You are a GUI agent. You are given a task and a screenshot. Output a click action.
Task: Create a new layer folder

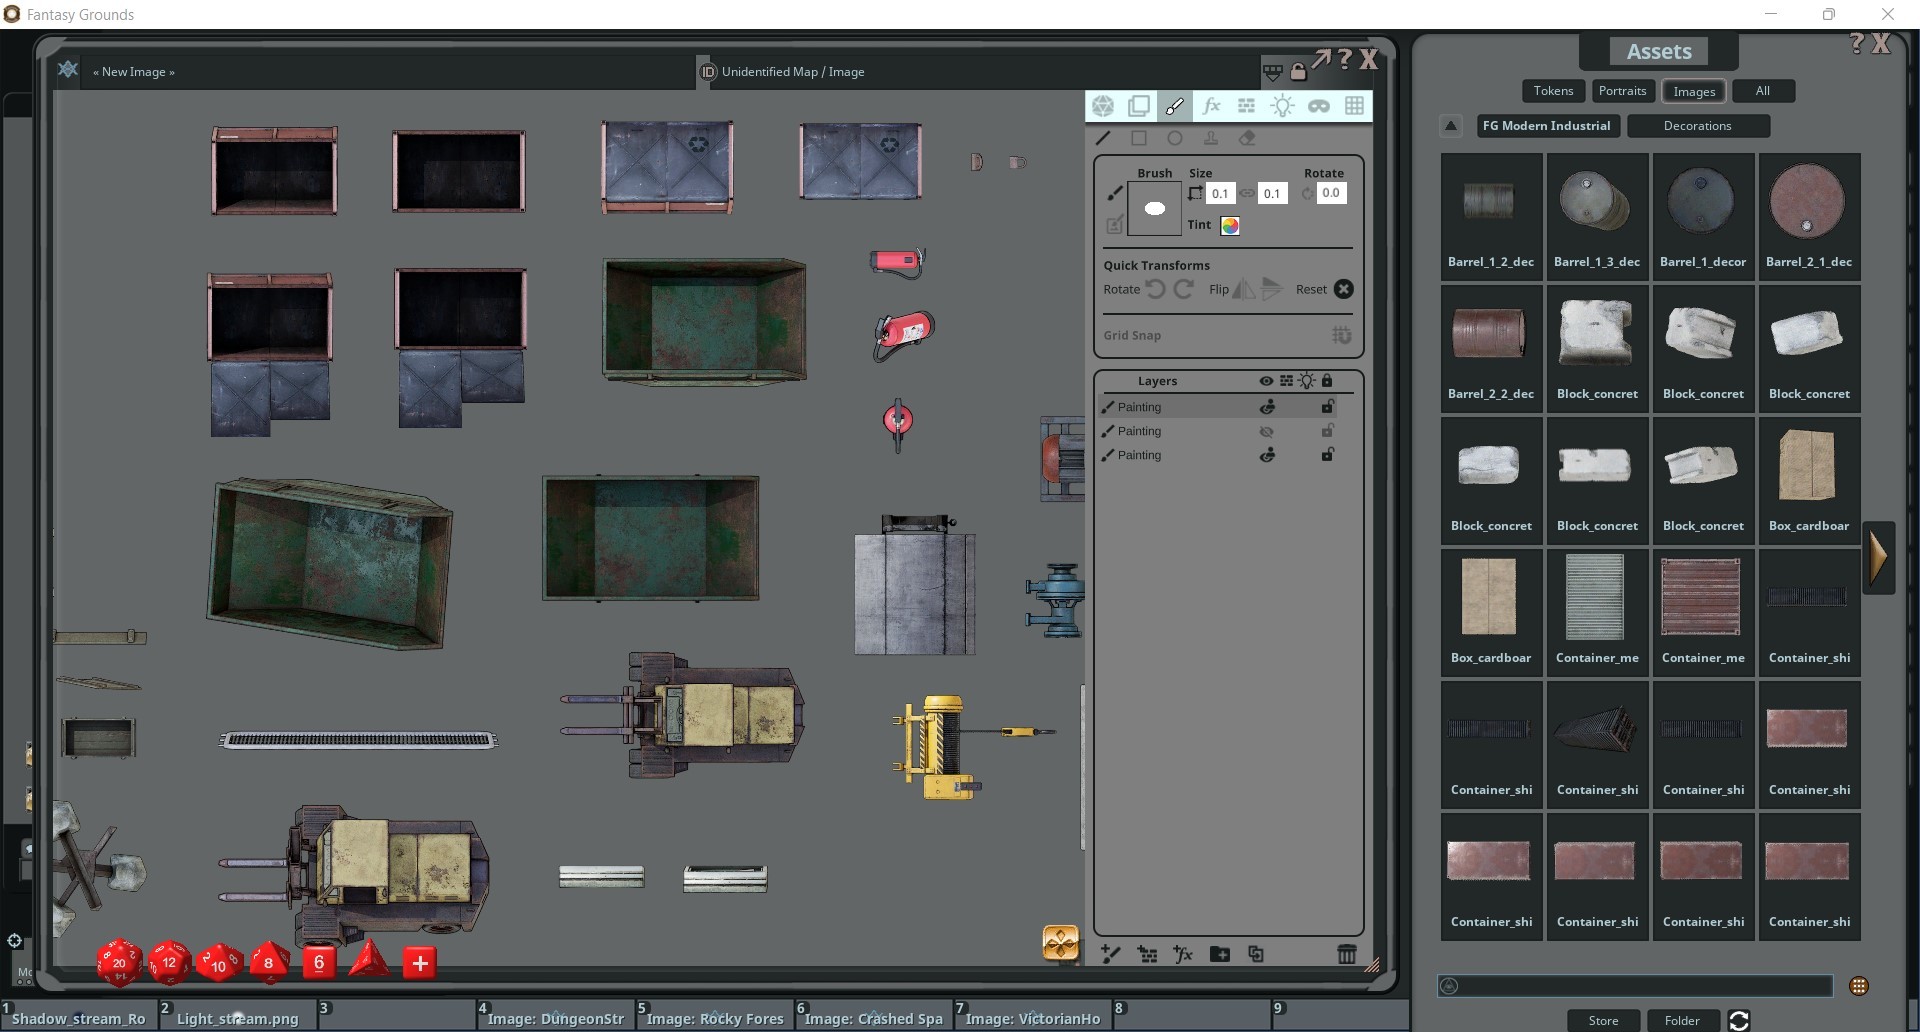pos(1219,954)
